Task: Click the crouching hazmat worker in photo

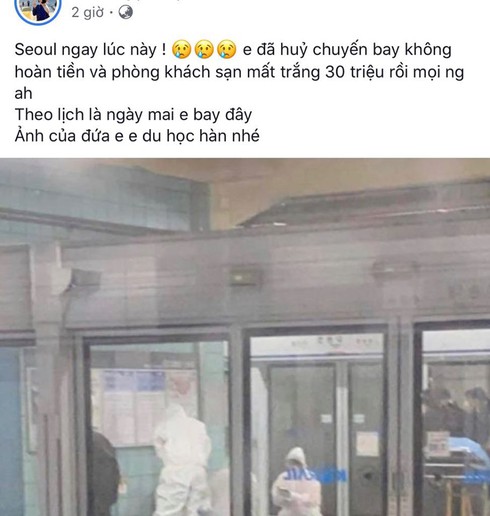Action: pyautogui.click(x=296, y=482)
